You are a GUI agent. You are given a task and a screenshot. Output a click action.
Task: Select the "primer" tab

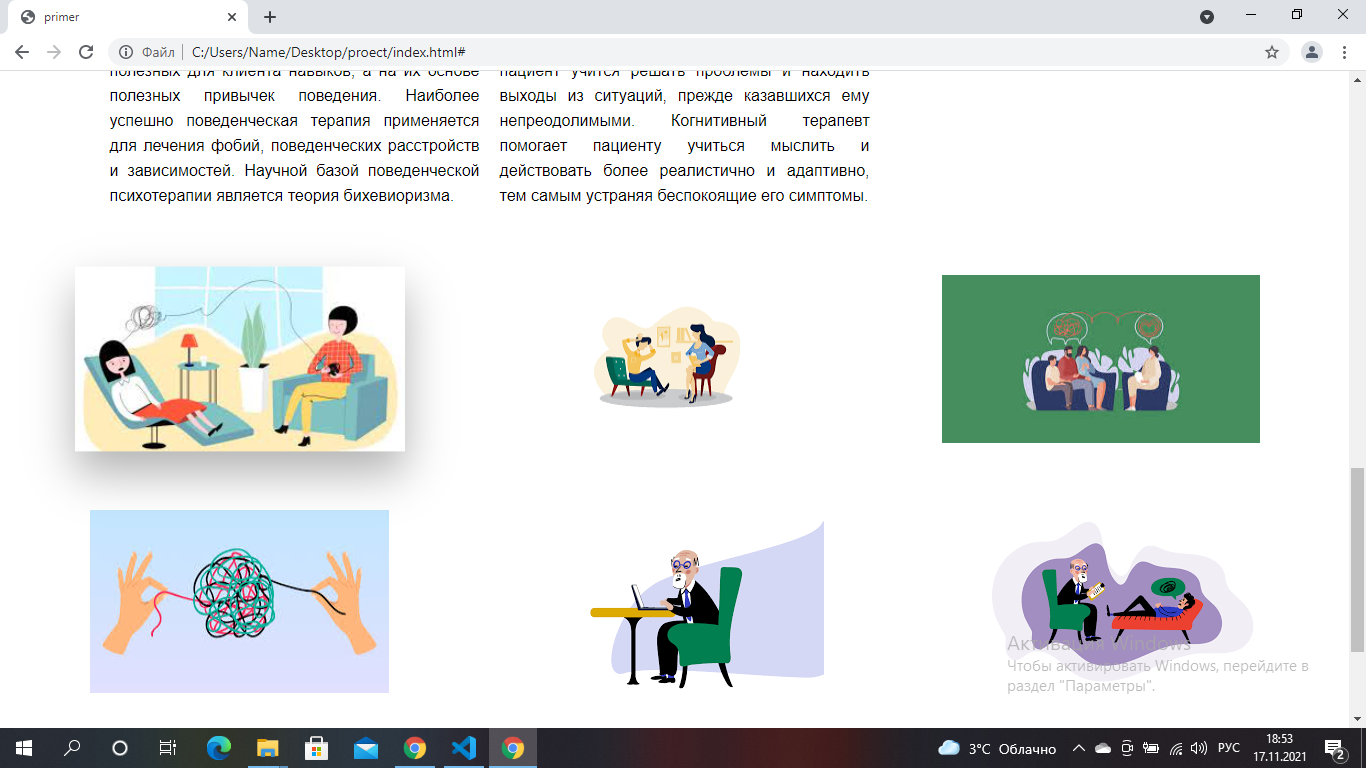click(x=127, y=17)
